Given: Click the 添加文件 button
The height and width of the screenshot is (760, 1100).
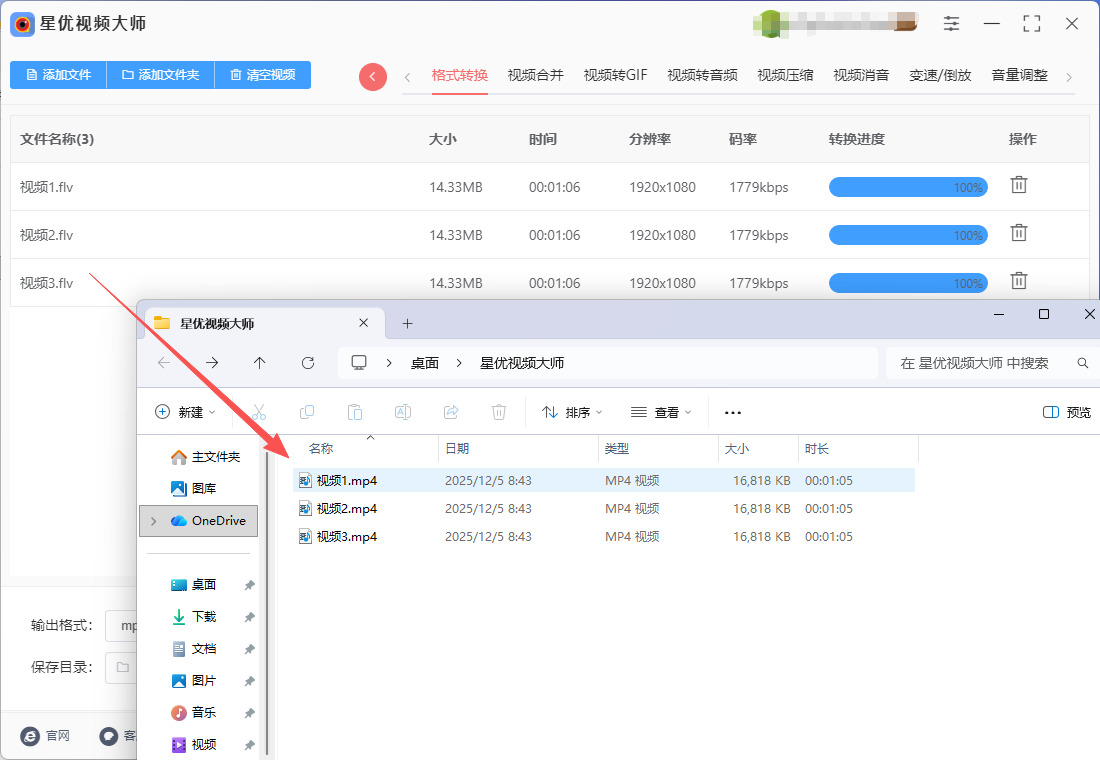Looking at the screenshot, I should [x=58, y=75].
